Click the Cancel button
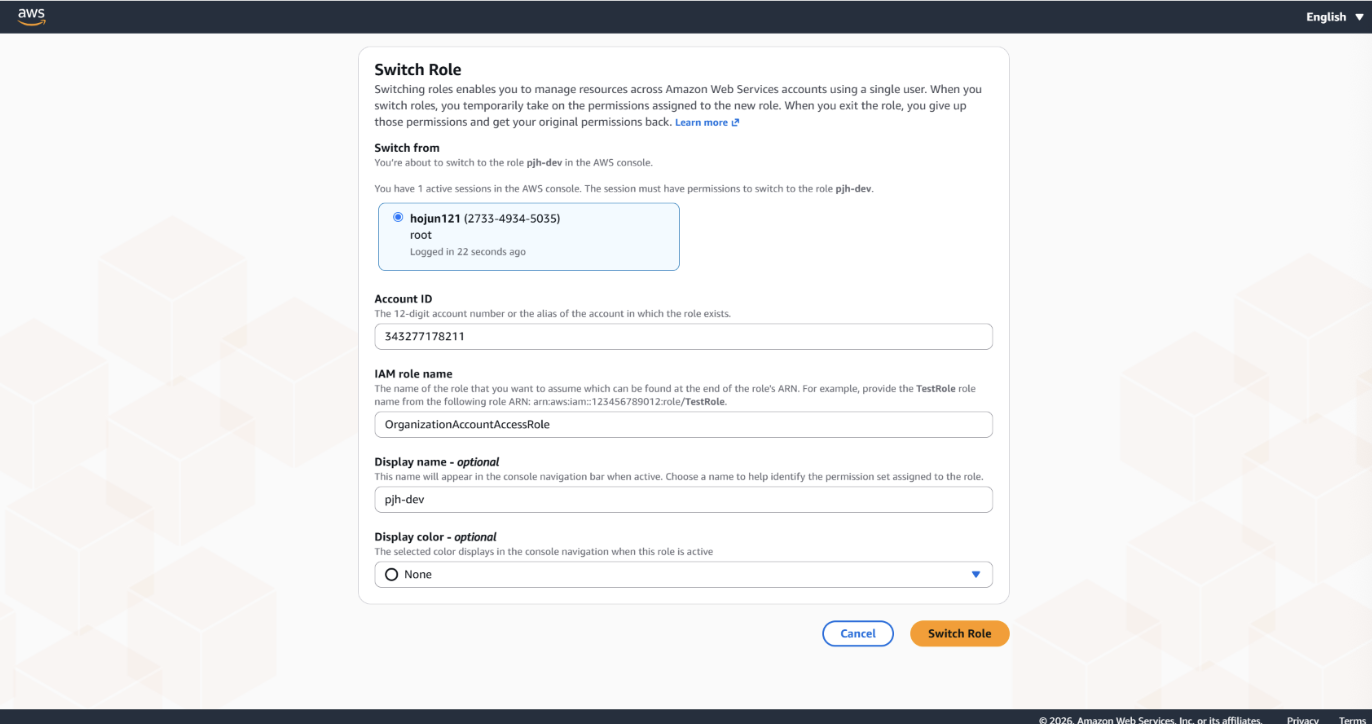Image resolution: width=1372 pixels, height=724 pixels. 858,634
